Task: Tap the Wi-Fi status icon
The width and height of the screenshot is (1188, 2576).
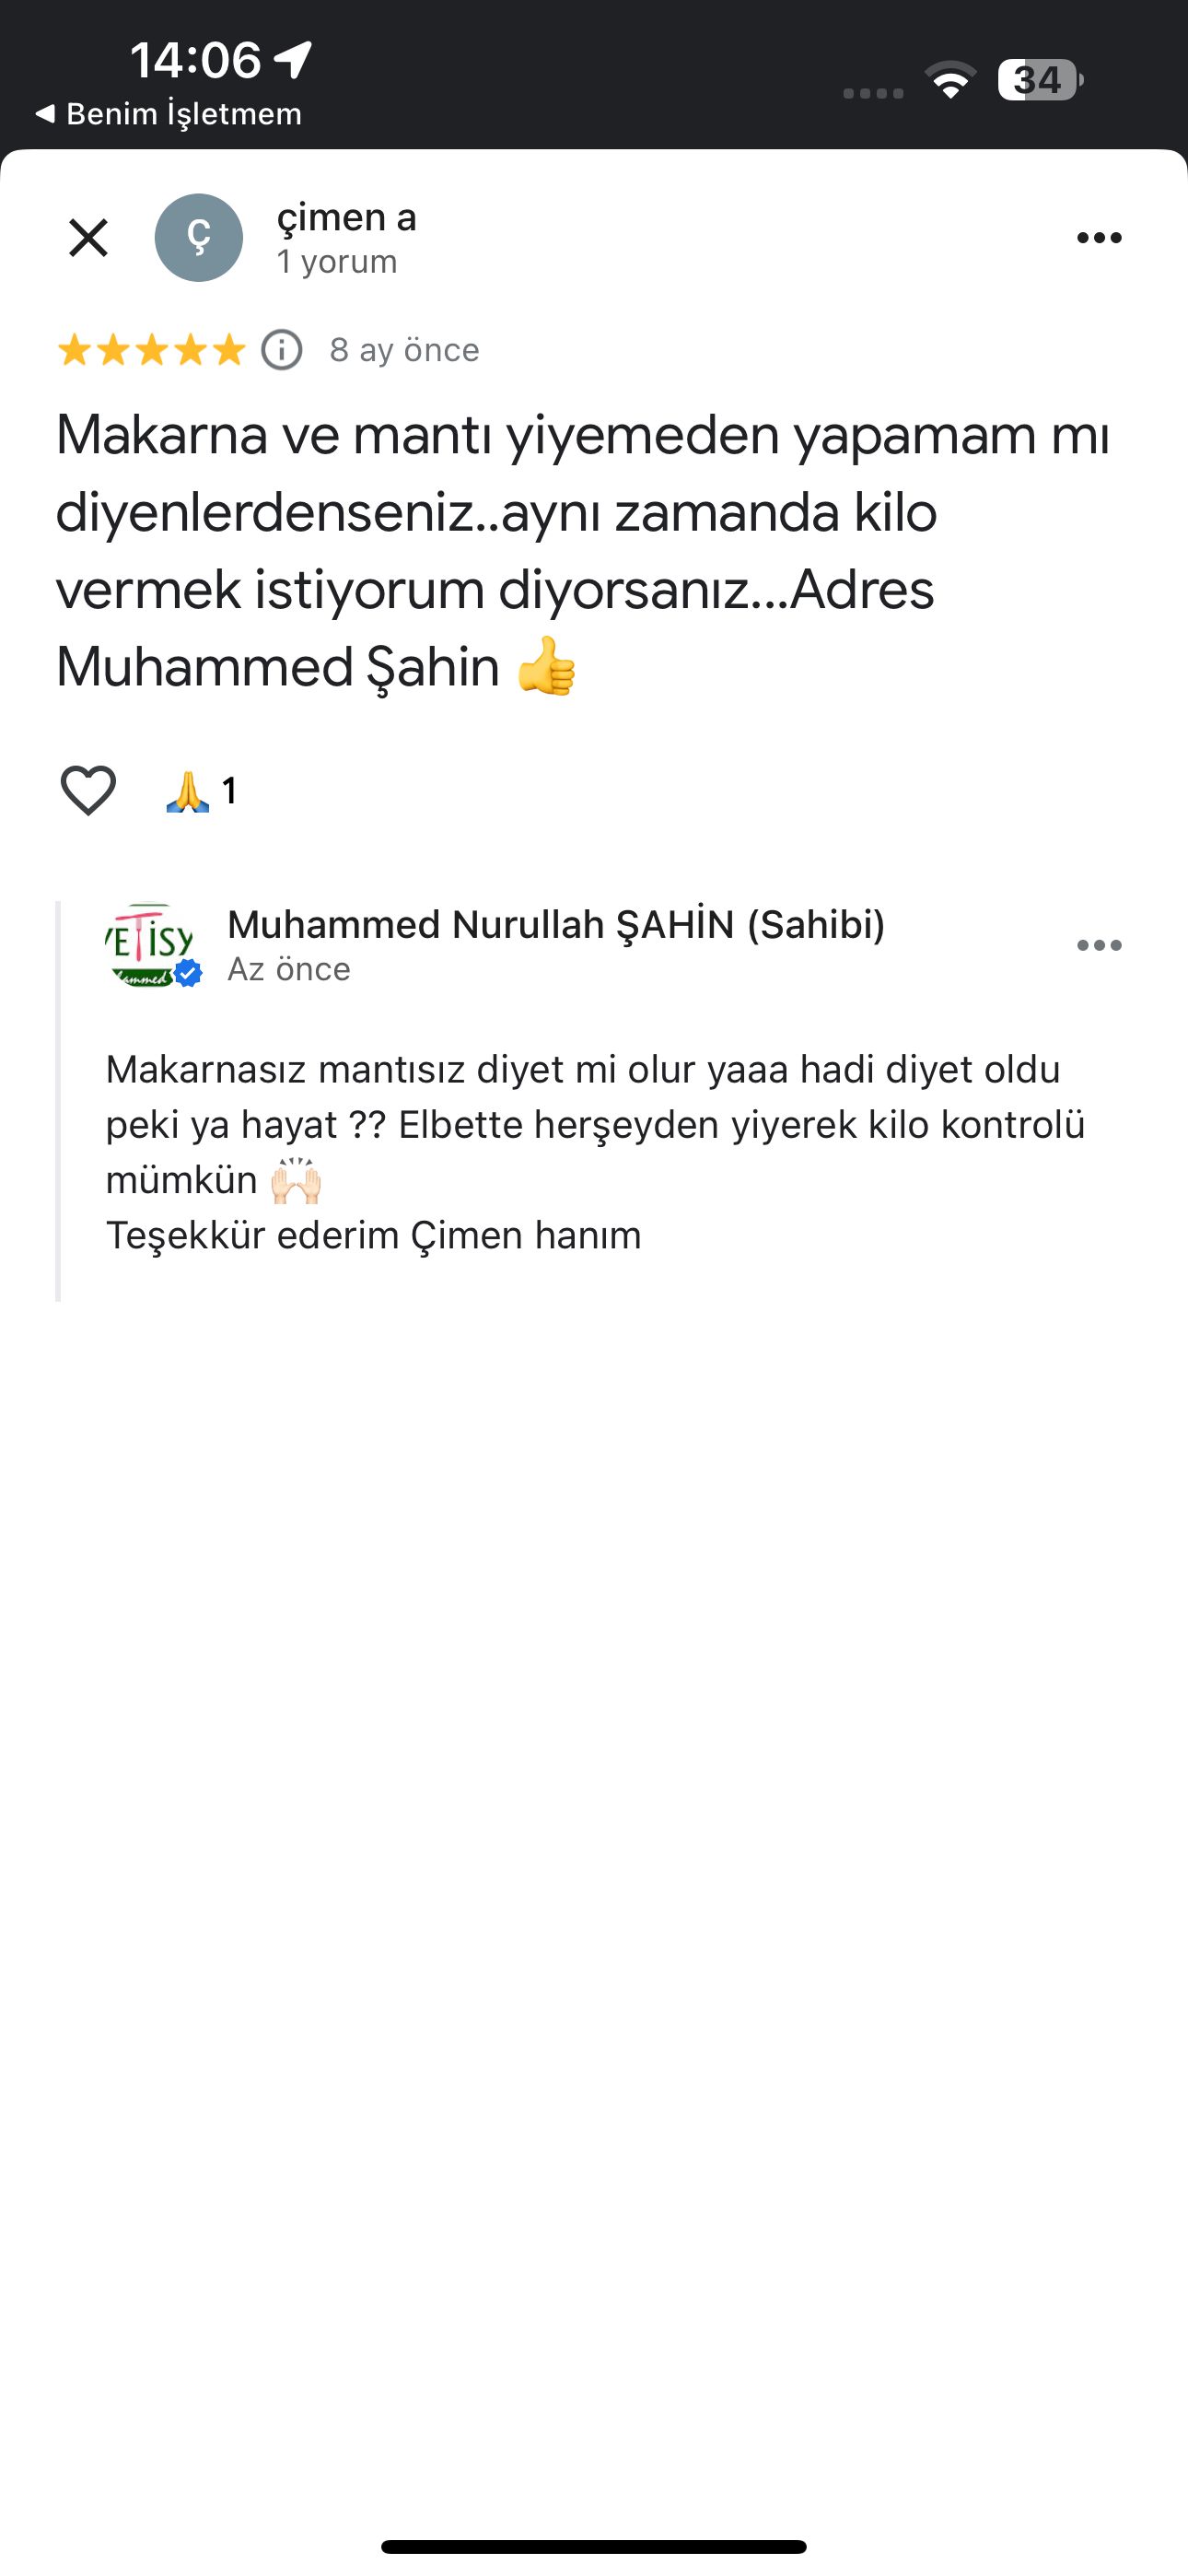Action: tap(950, 80)
